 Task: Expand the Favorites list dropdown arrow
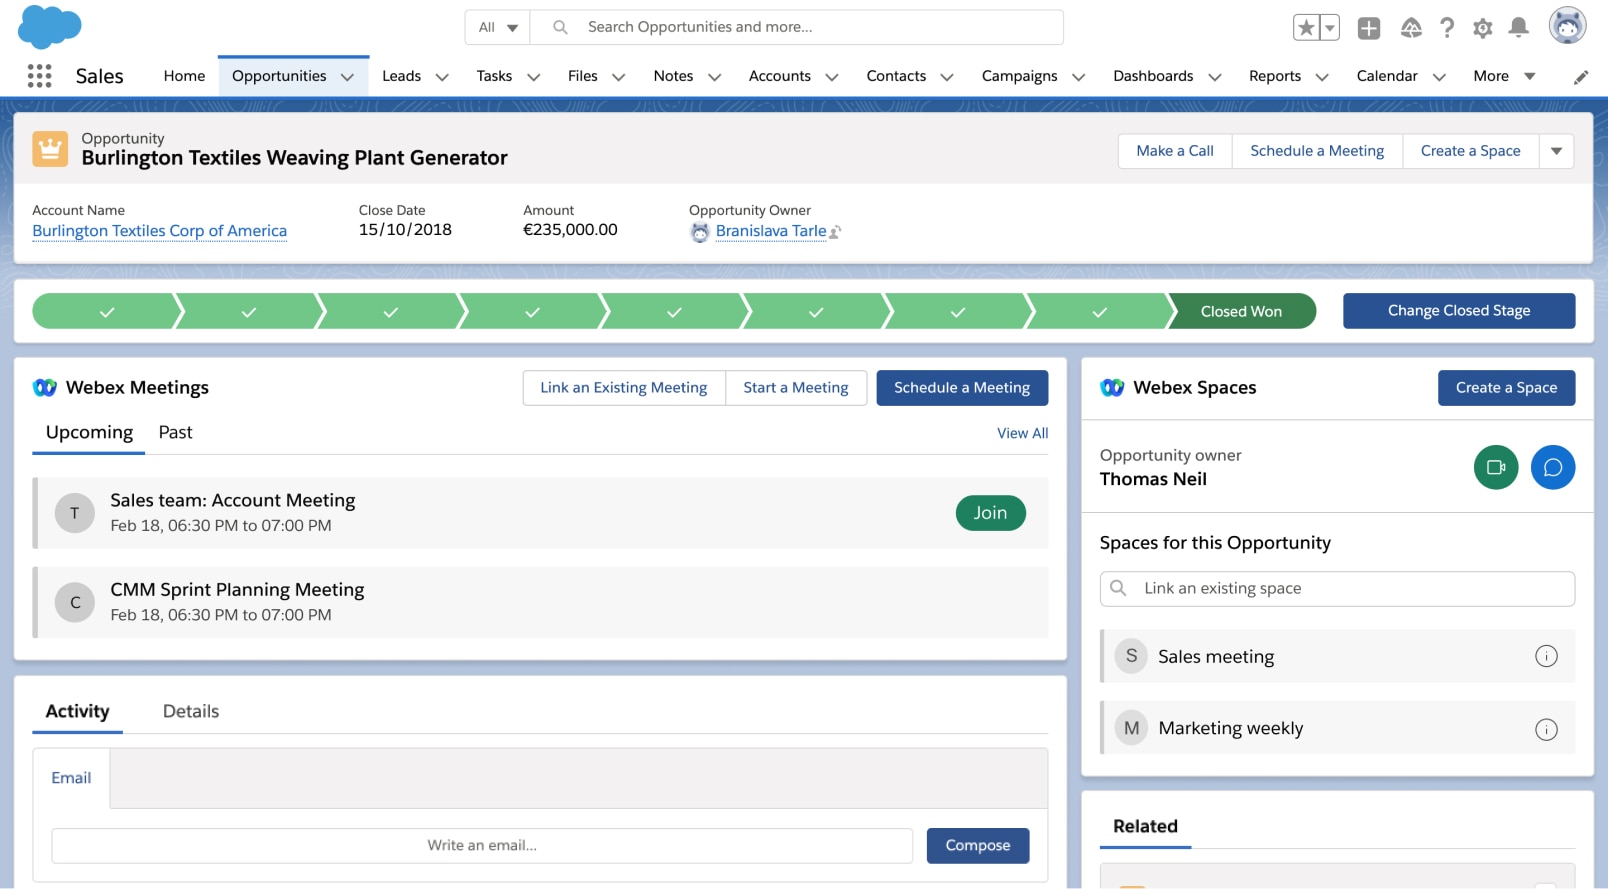[x=1330, y=28]
